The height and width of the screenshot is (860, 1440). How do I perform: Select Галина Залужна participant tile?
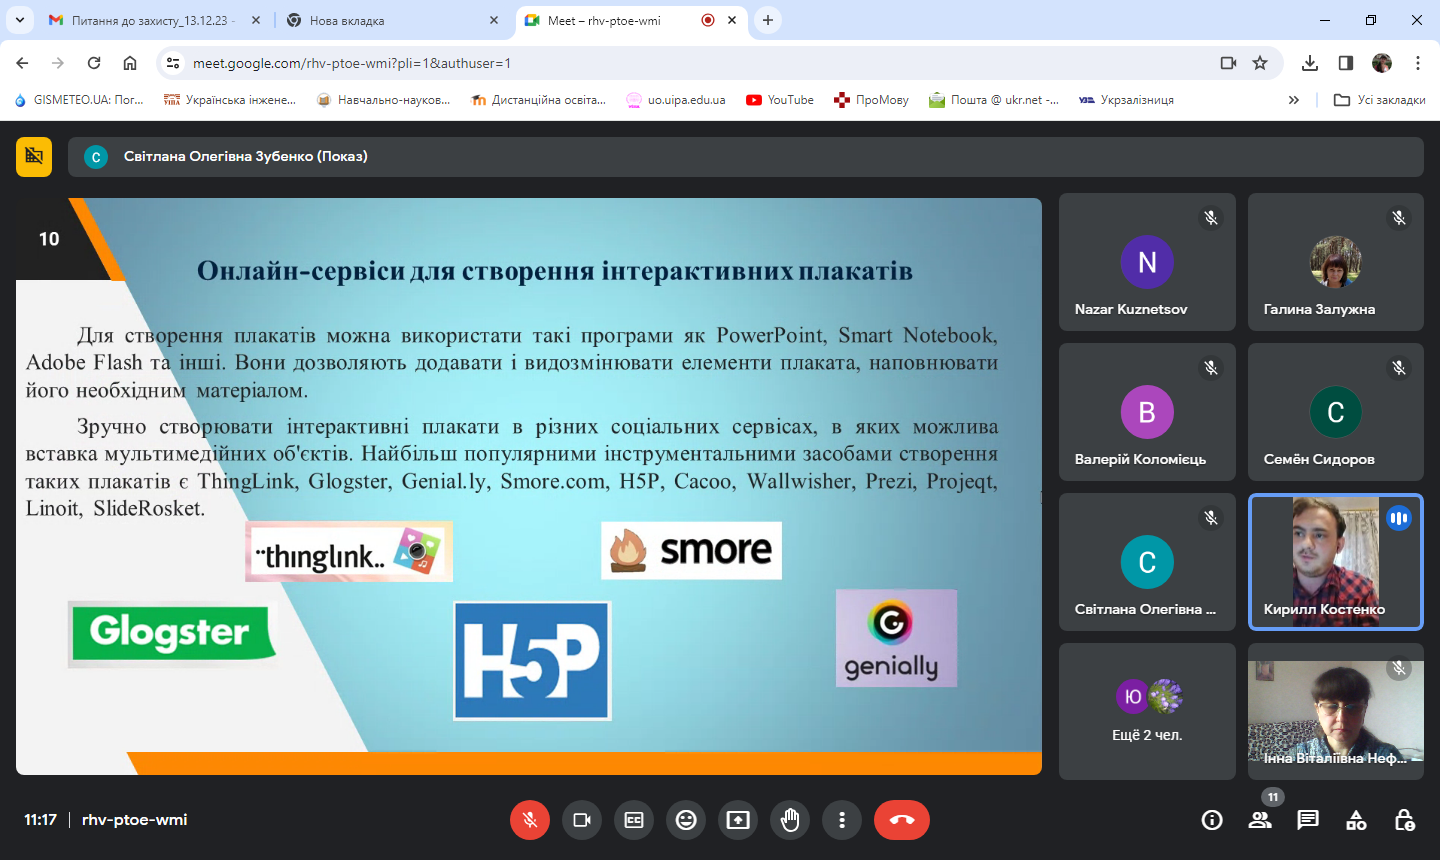click(x=1336, y=262)
